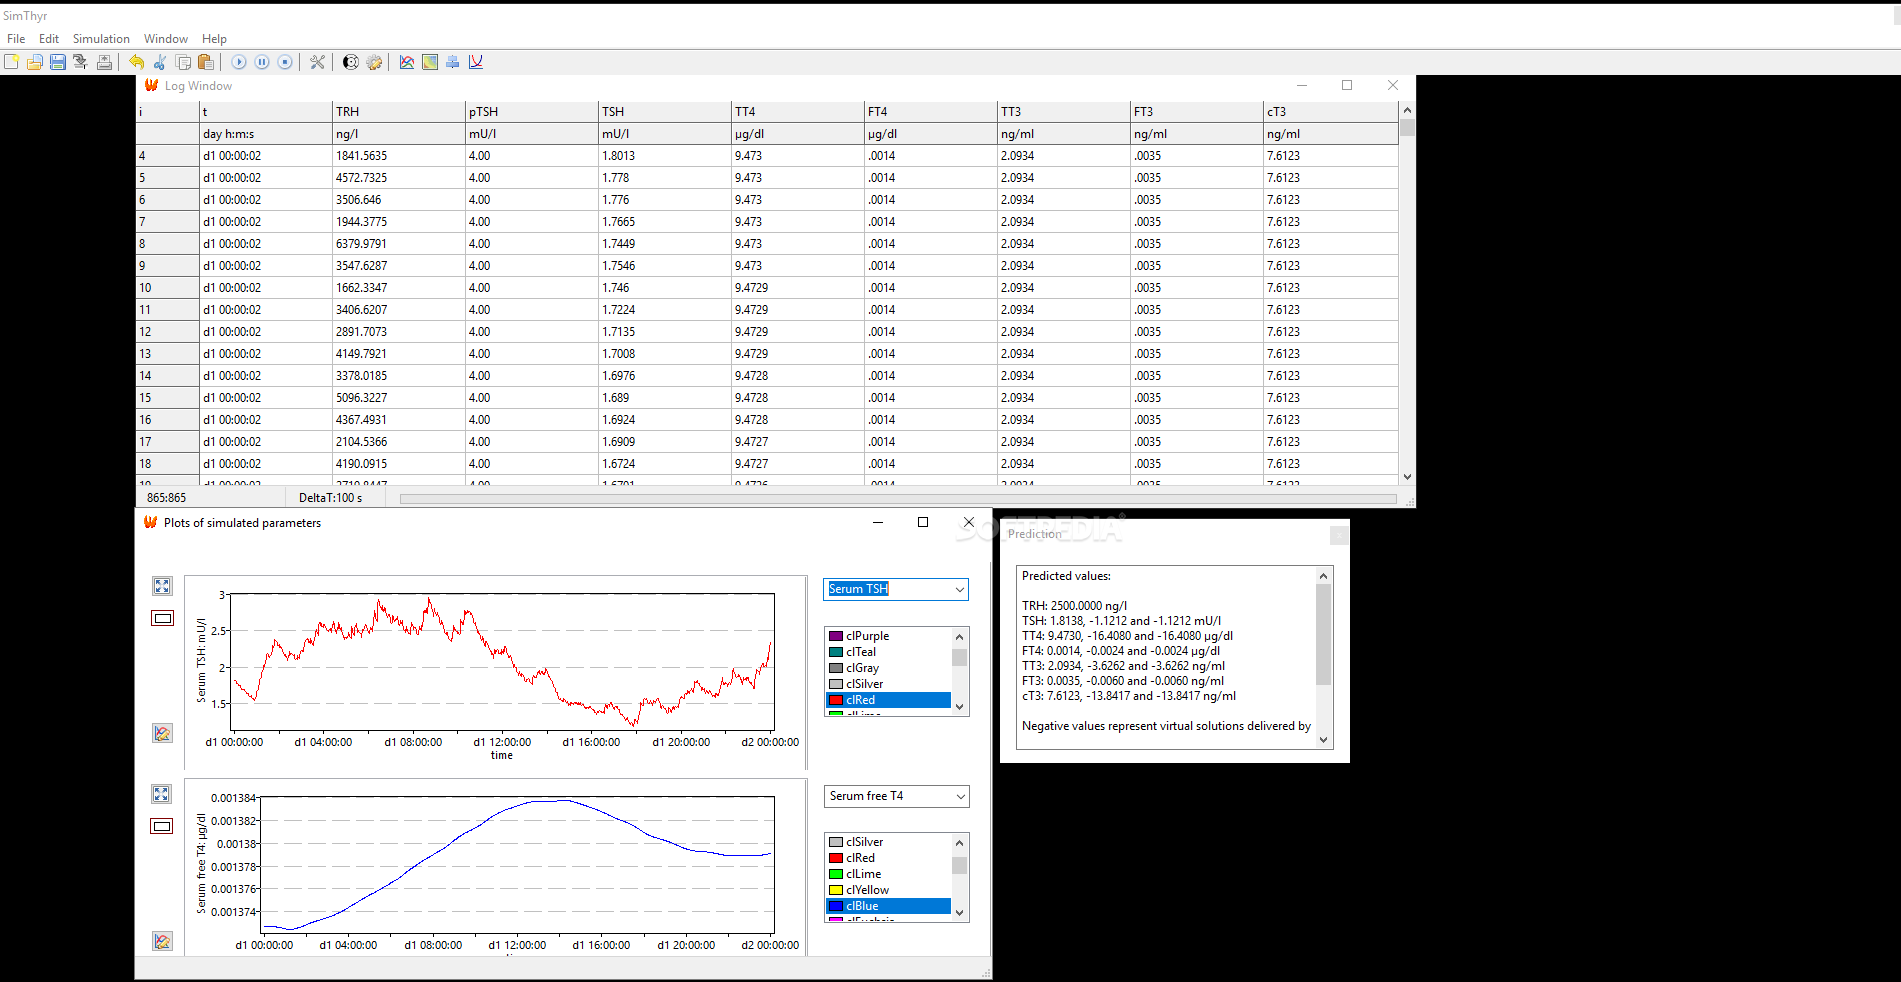
Task: Open the Serum TSH parameter dropdown
Action: (896, 589)
